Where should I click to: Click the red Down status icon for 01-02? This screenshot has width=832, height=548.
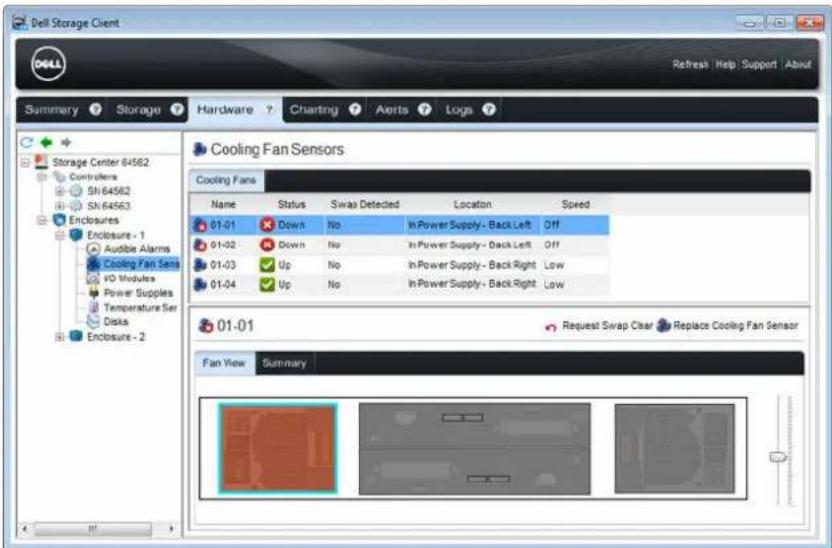tap(267, 245)
